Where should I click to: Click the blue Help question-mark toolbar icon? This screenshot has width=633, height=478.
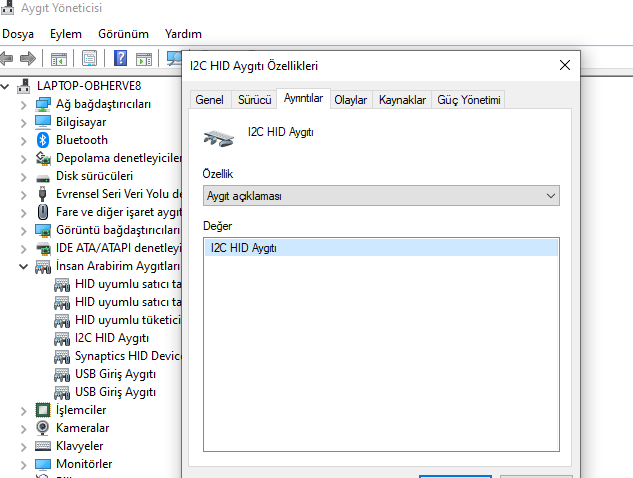pyautogui.click(x=121, y=59)
